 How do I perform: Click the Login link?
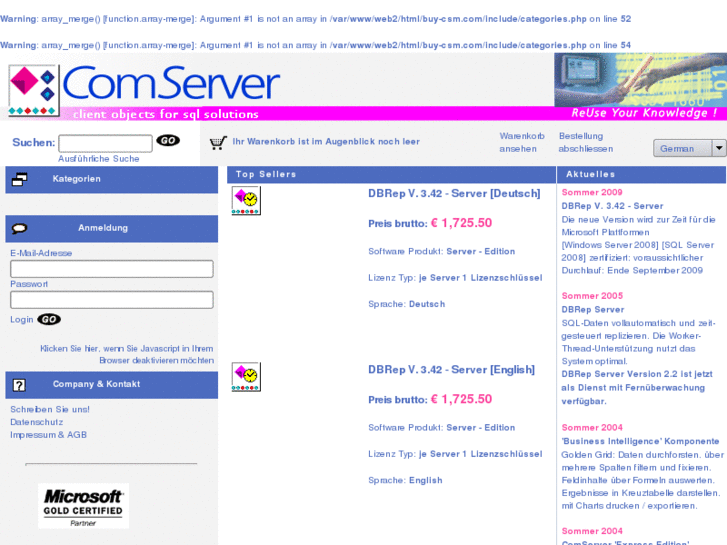21,320
